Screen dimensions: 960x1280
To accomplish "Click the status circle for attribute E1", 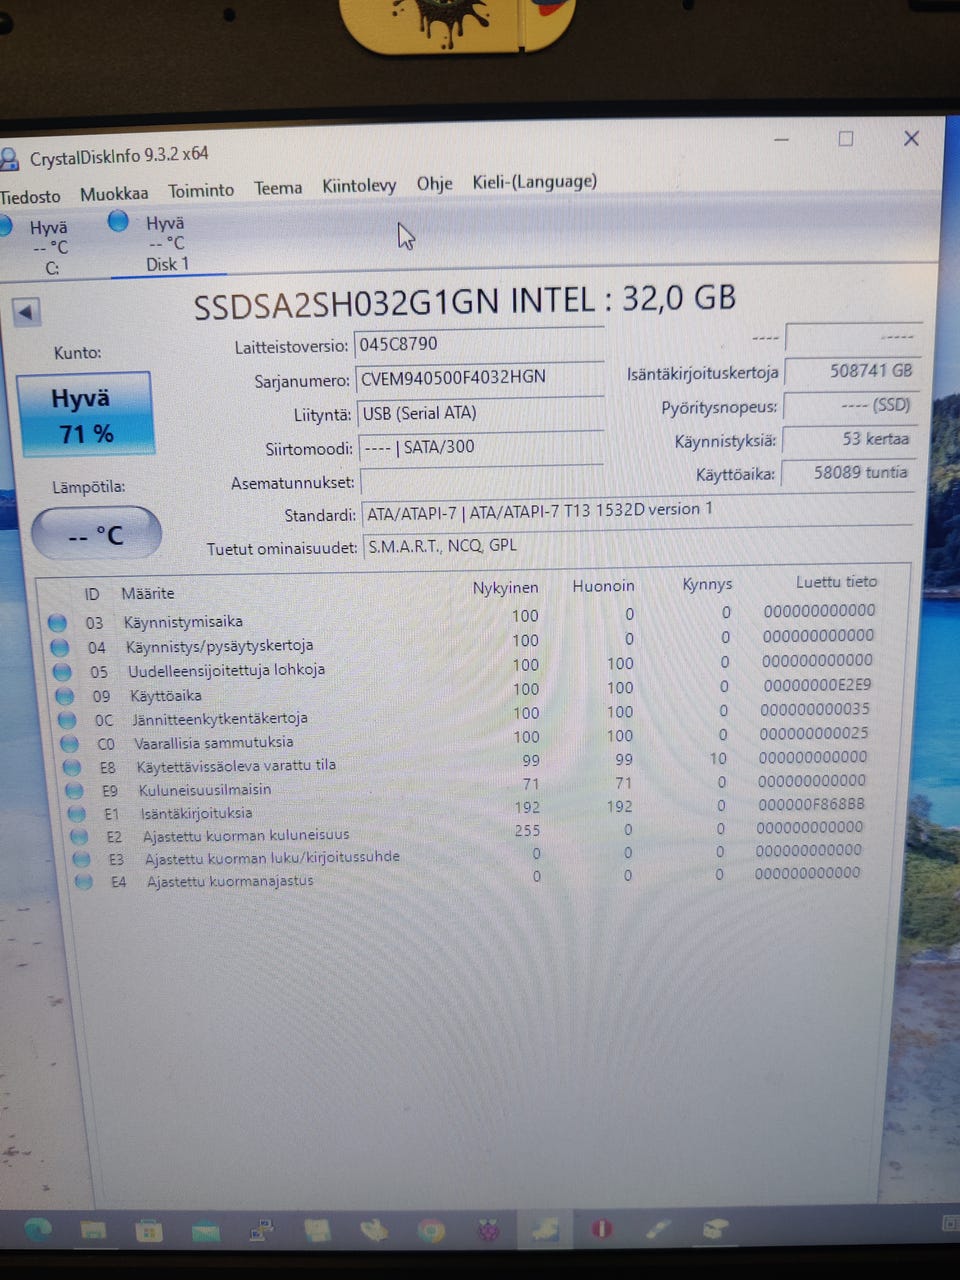I will tap(77, 814).
